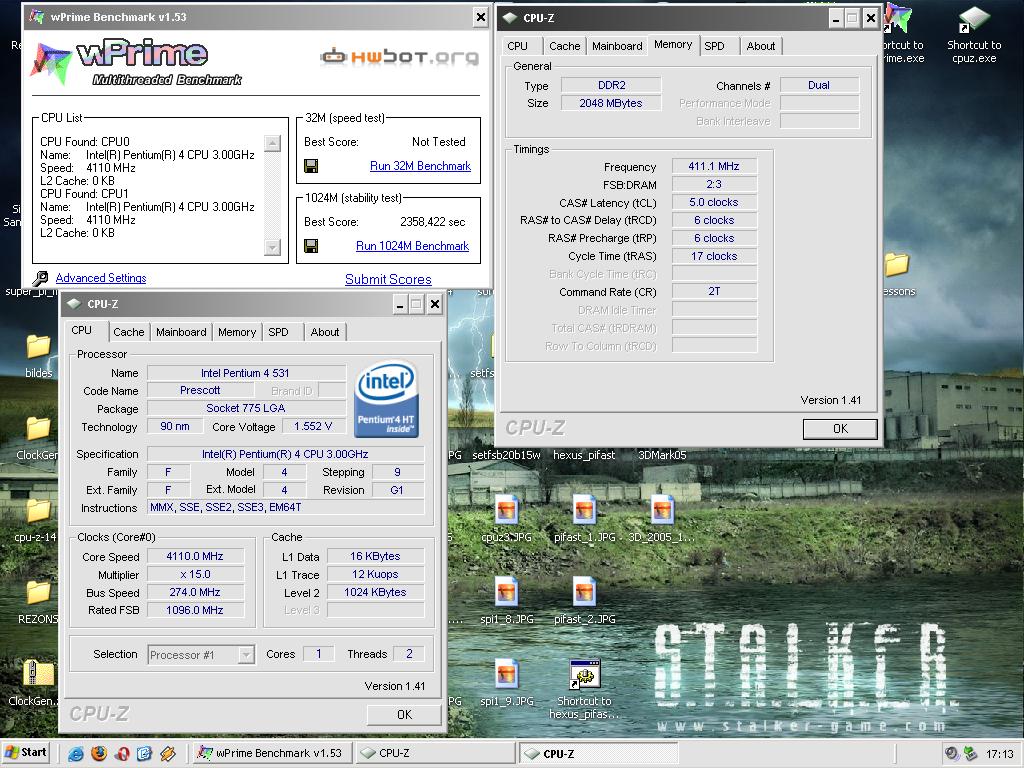1024x768 pixels.
Task: Open the Windows Start menu
Action: tap(27, 753)
